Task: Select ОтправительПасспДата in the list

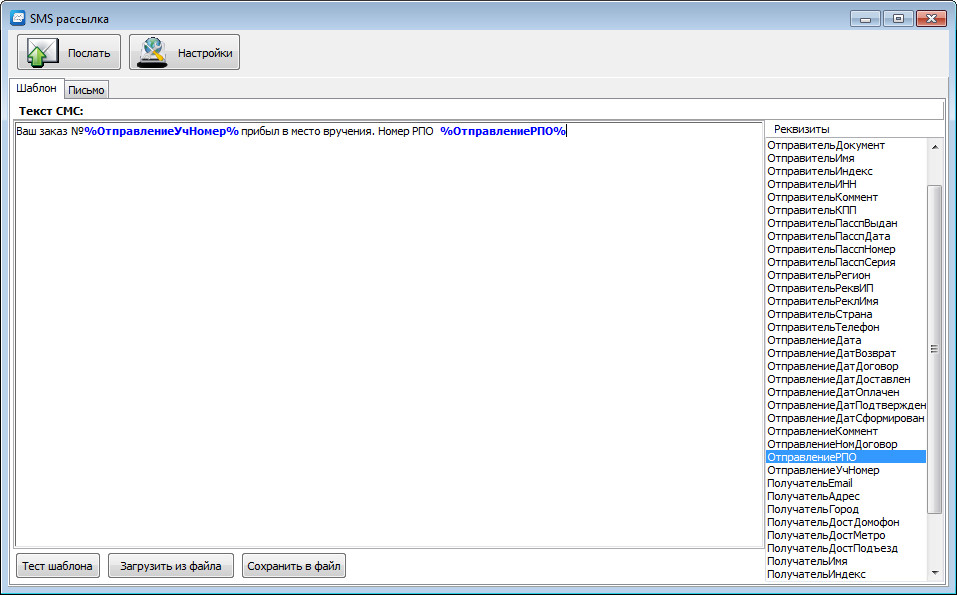Action: tap(846, 236)
